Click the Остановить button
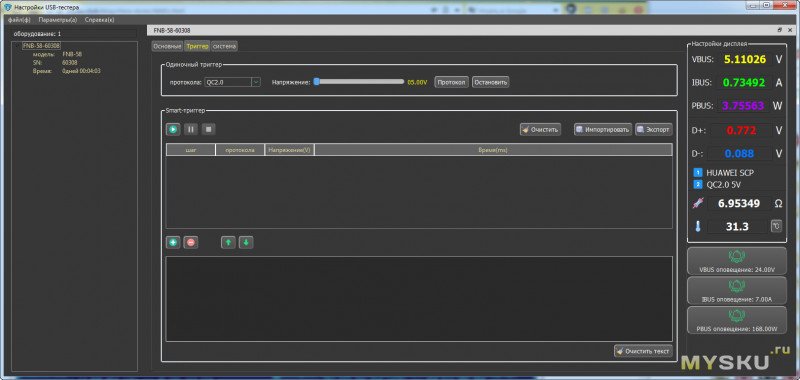 [x=490, y=82]
